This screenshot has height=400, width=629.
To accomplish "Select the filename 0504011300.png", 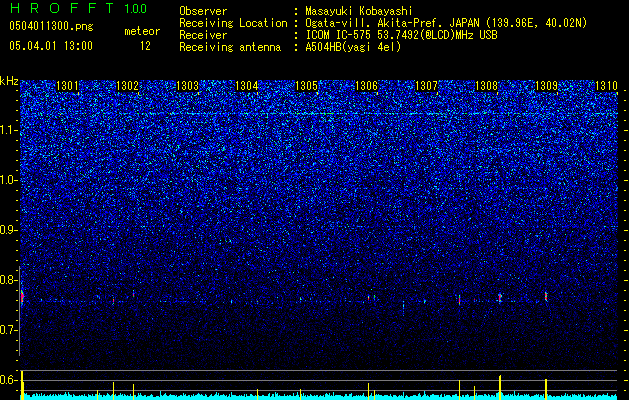I will point(51,27).
